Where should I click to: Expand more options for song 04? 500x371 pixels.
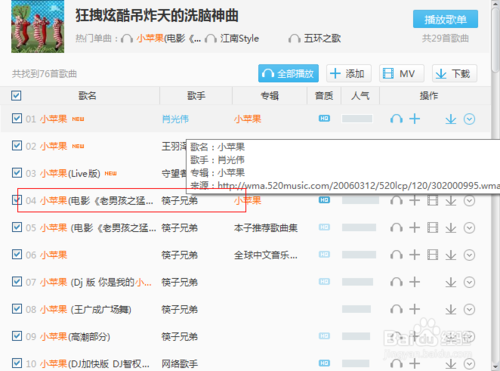tap(469, 201)
